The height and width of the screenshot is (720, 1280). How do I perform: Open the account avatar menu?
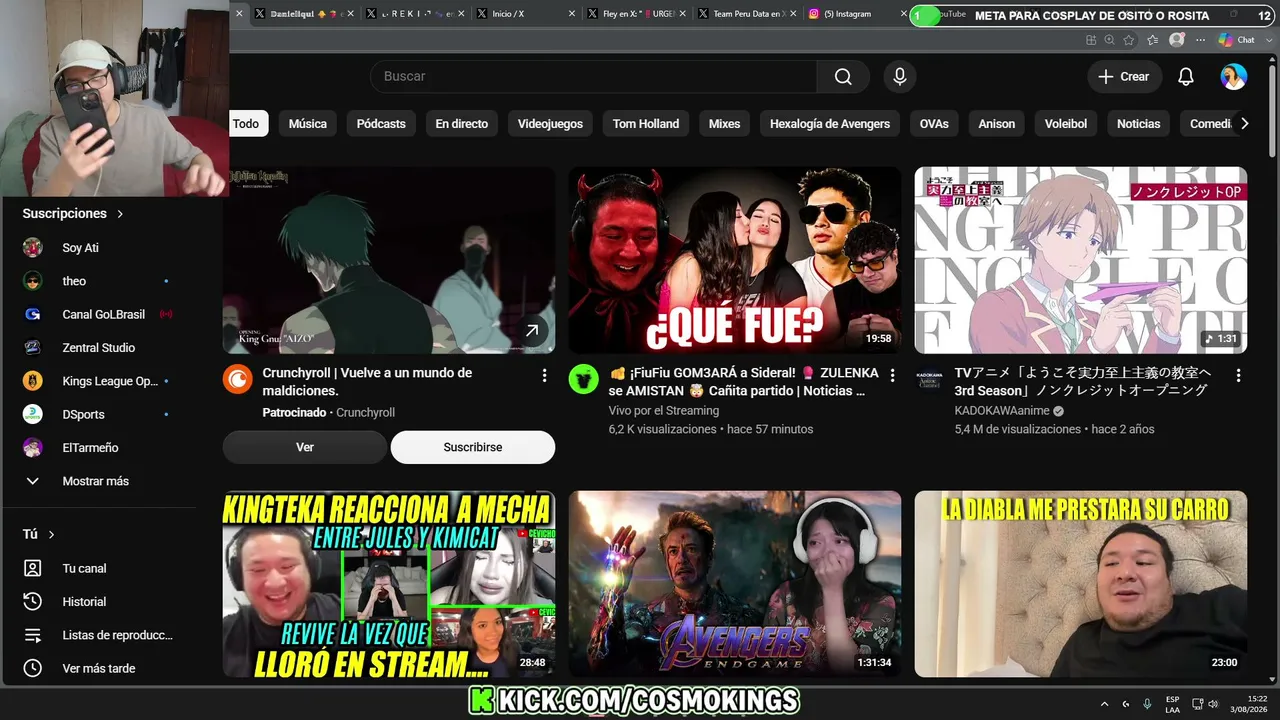point(1234,77)
